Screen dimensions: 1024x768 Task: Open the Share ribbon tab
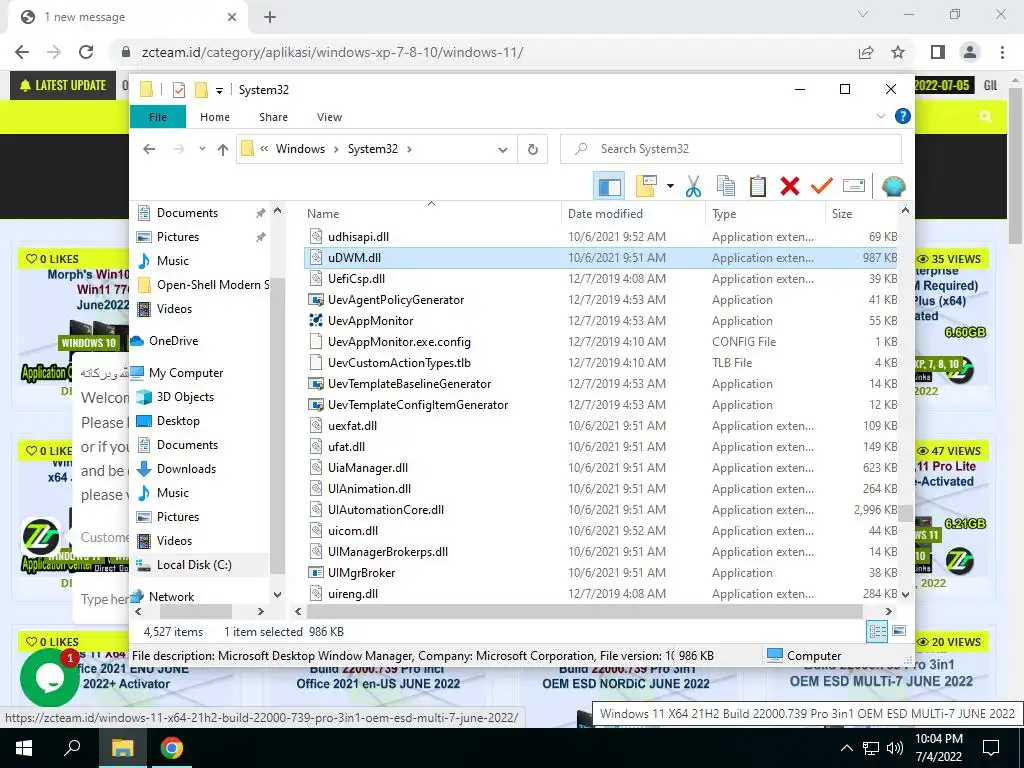pyautogui.click(x=273, y=117)
